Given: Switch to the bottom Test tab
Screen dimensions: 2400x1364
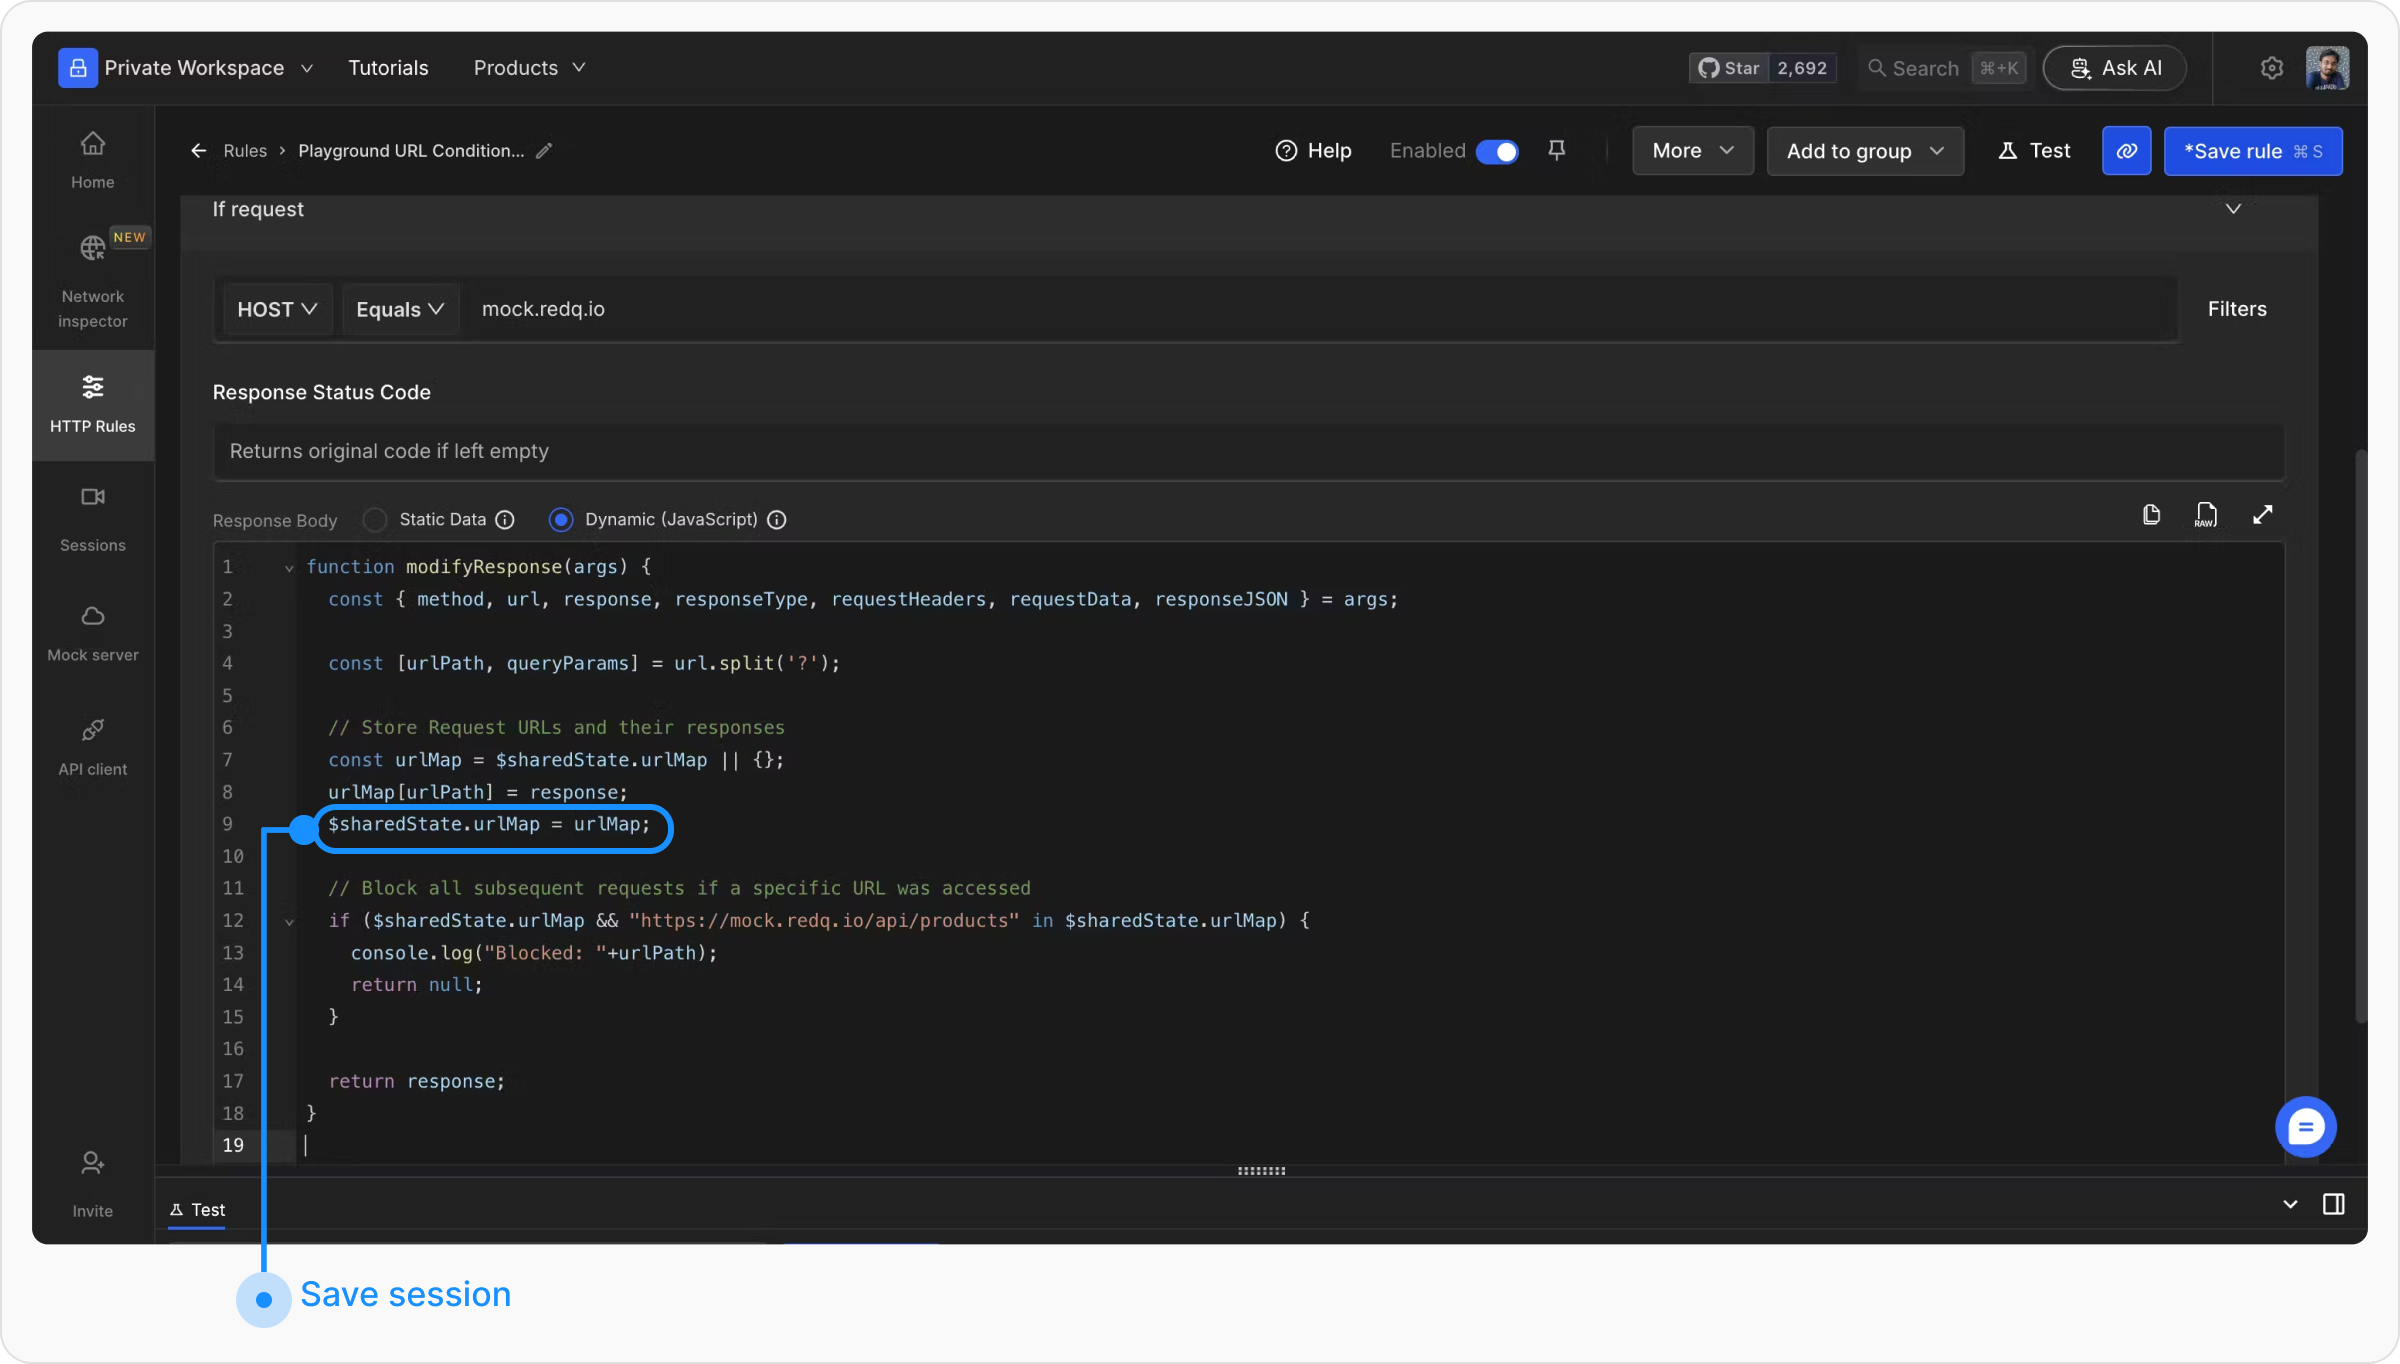Looking at the screenshot, I should [198, 1209].
